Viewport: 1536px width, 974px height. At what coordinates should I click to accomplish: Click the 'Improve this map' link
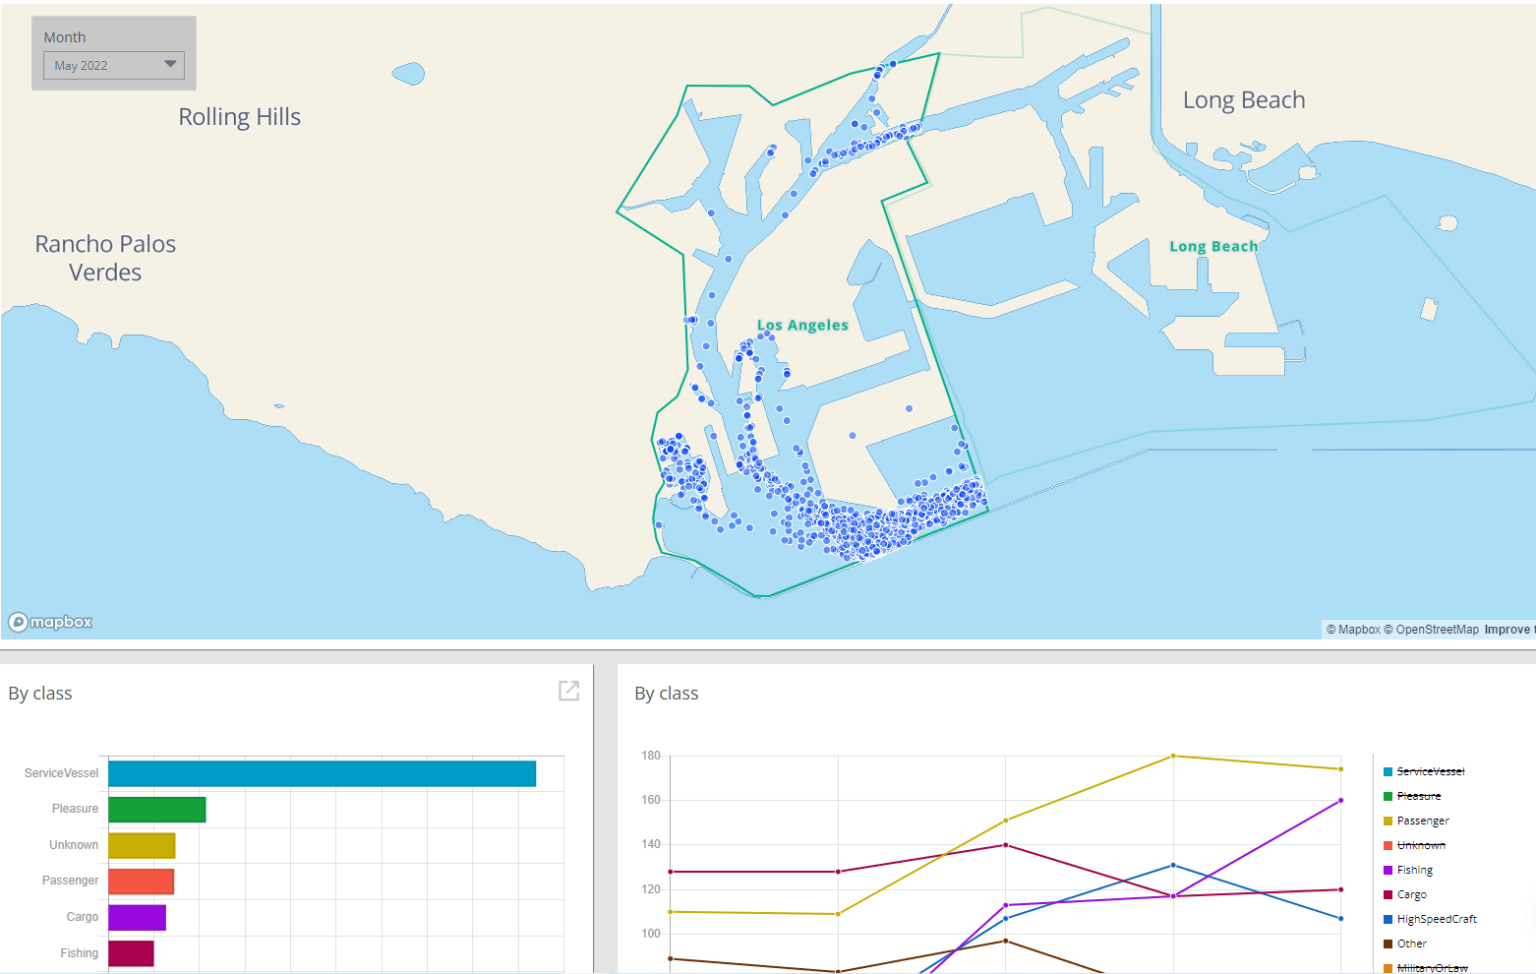[1509, 629]
